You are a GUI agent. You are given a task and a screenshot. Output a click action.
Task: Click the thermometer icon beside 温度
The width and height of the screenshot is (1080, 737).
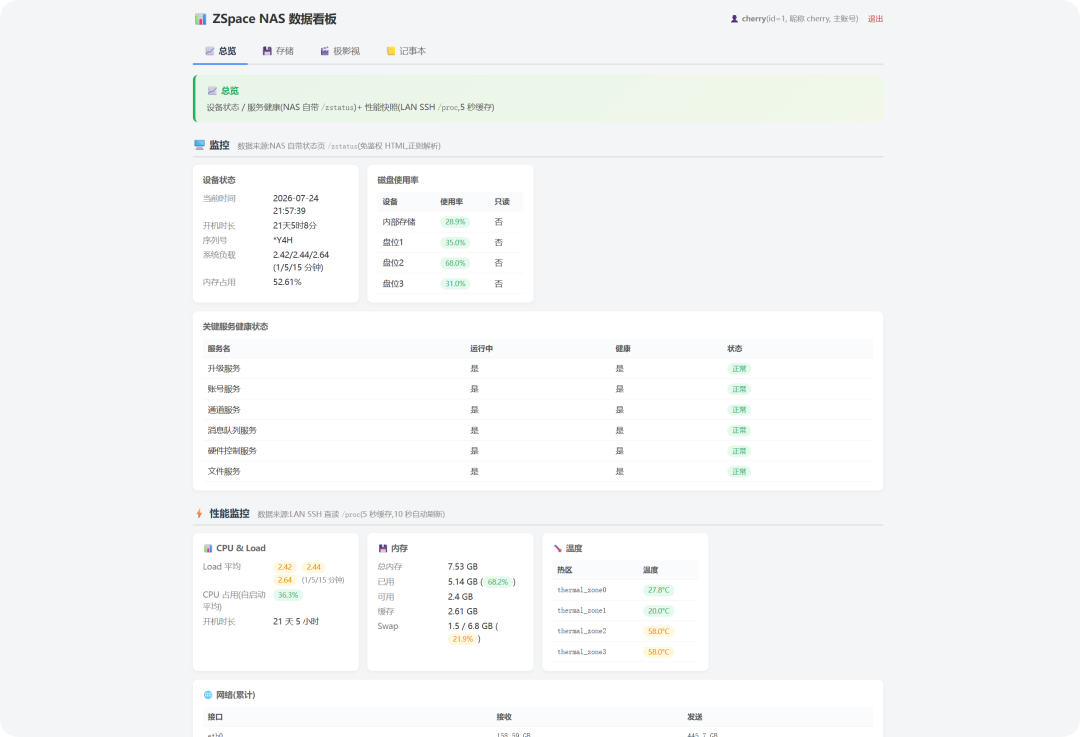tap(558, 548)
